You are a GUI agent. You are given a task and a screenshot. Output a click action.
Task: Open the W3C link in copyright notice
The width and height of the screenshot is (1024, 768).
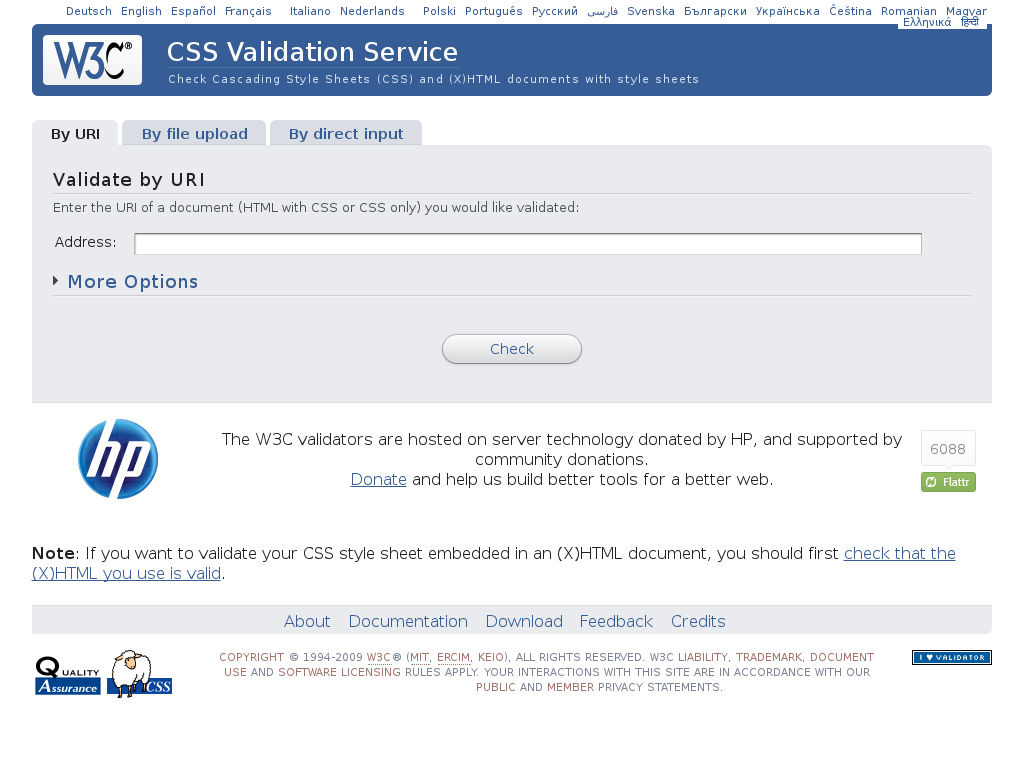pos(379,657)
